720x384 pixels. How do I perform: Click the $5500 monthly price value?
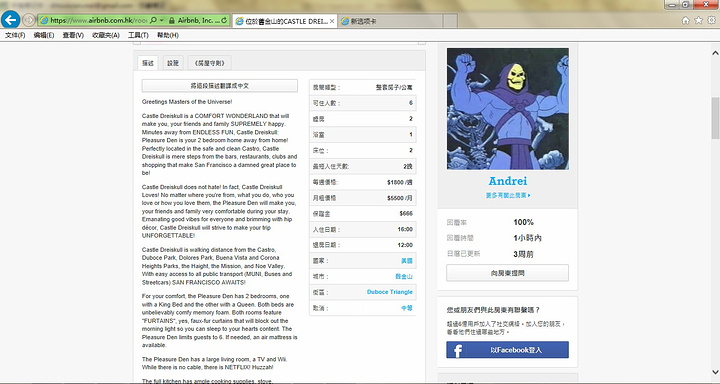coord(400,198)
